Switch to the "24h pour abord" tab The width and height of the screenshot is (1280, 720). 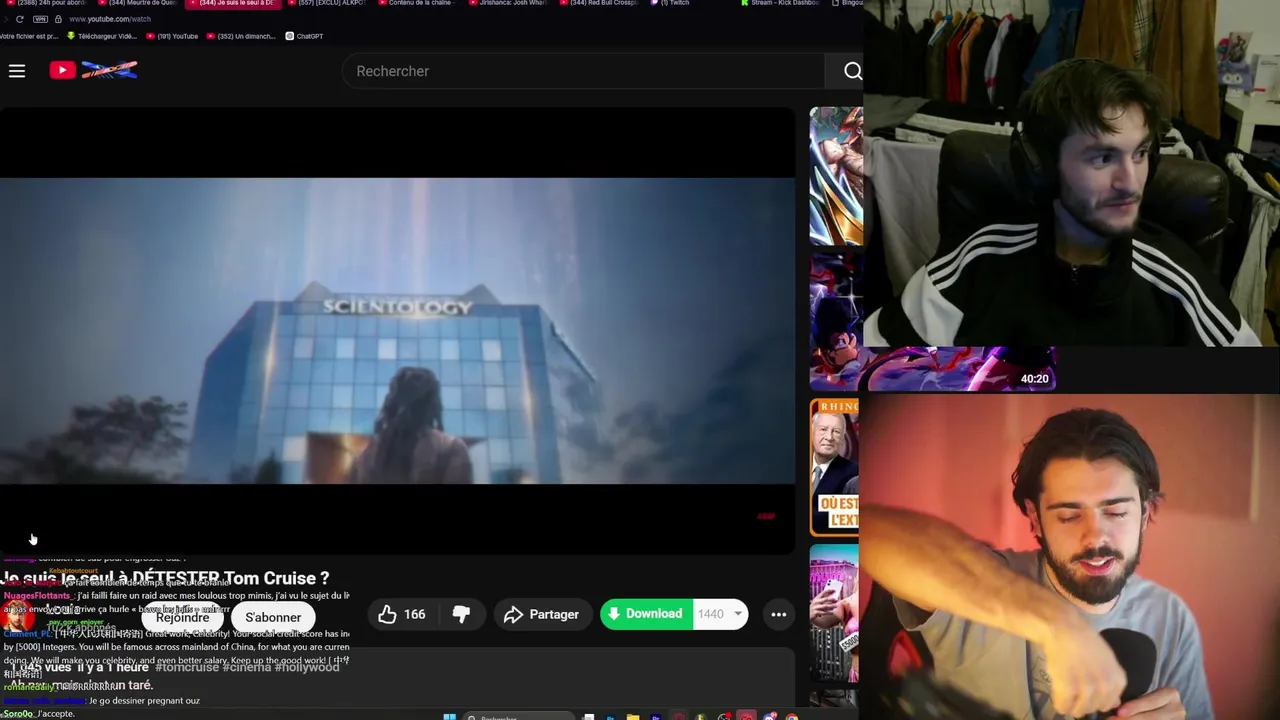point(48,3)
